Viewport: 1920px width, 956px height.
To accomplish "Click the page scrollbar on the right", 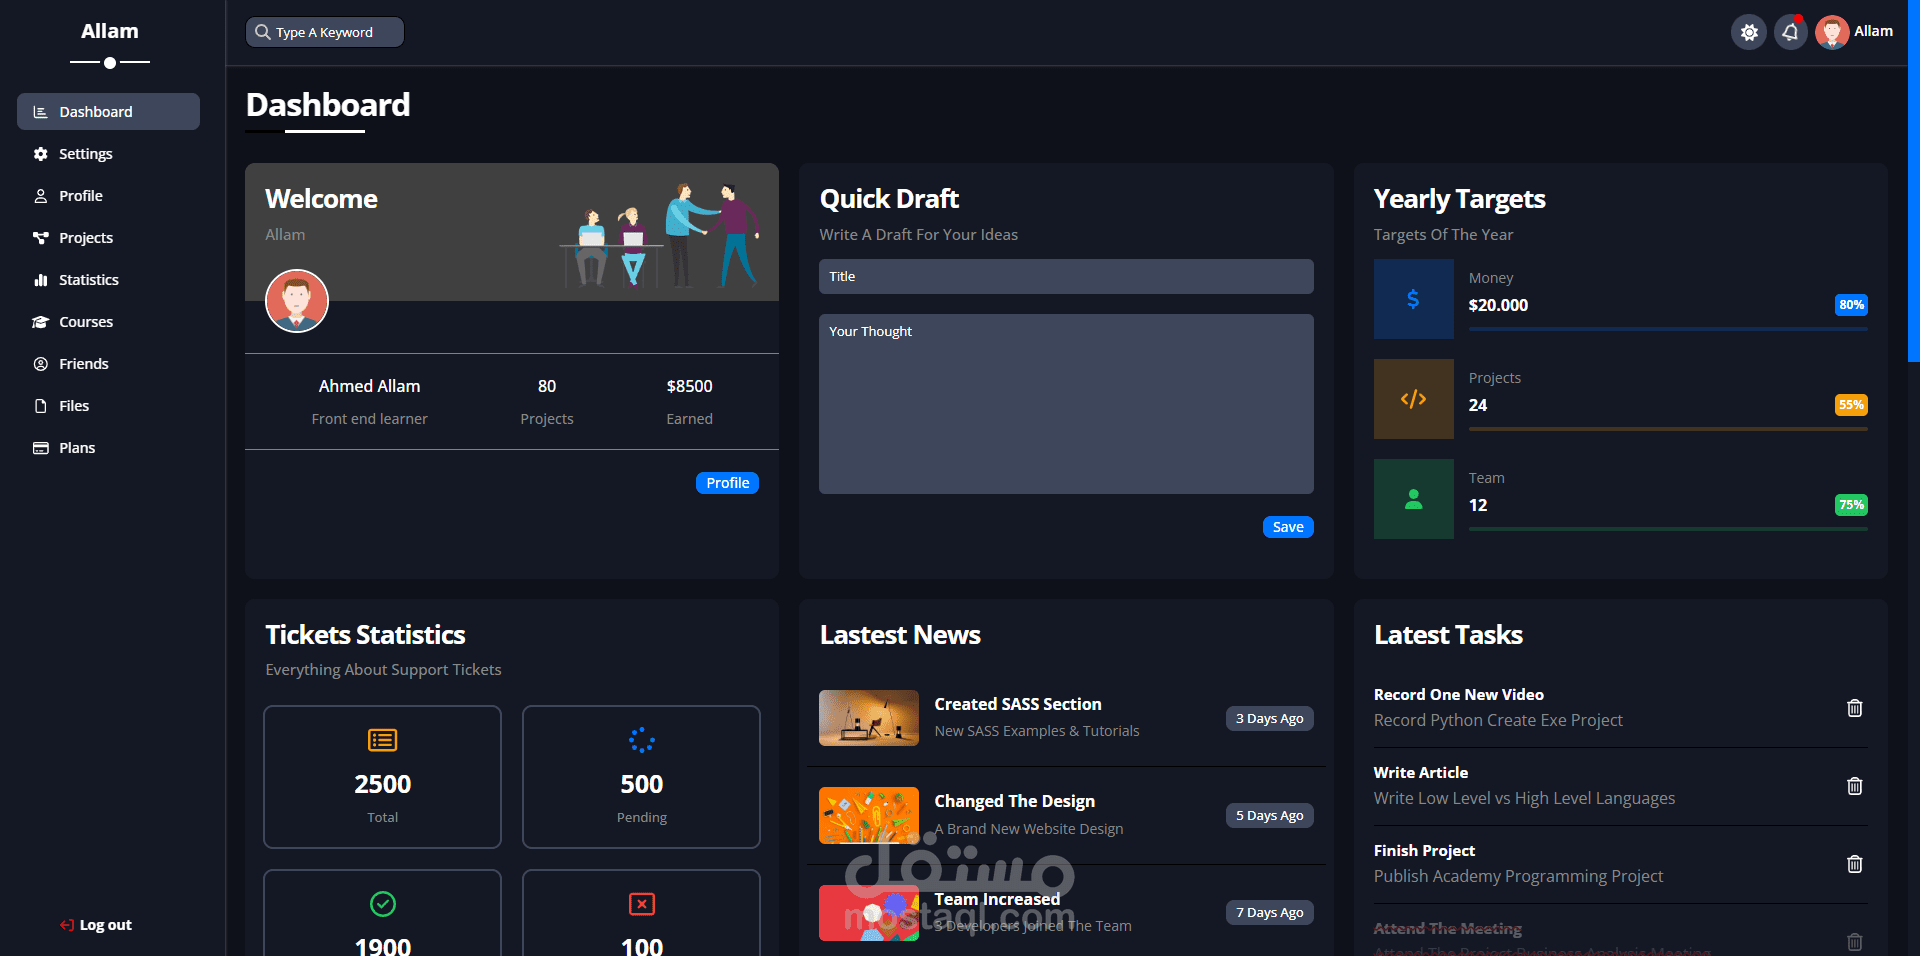I will (x=1914, y=180).
